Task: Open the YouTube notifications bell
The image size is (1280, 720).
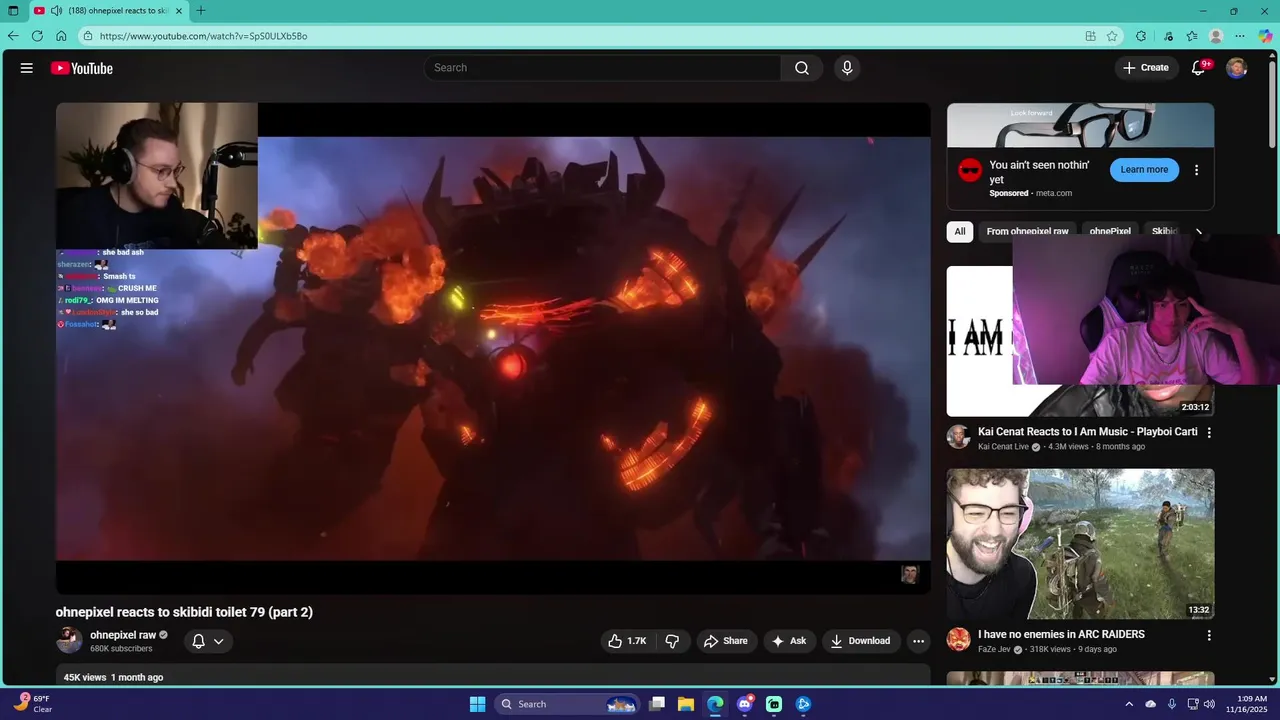Action: click(1199, 68)
